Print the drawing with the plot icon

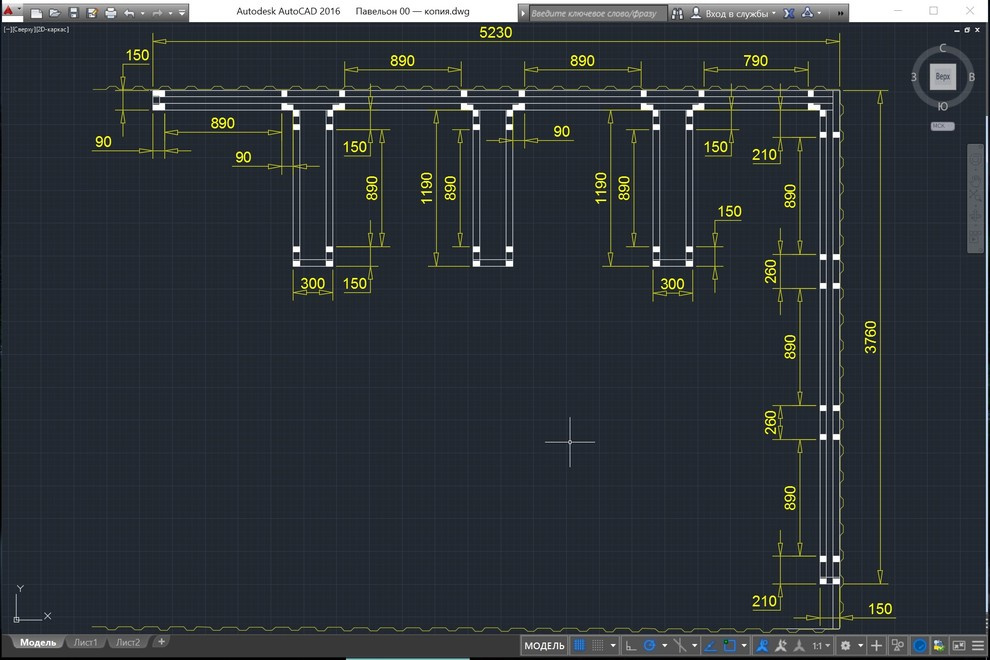(110, 13)
